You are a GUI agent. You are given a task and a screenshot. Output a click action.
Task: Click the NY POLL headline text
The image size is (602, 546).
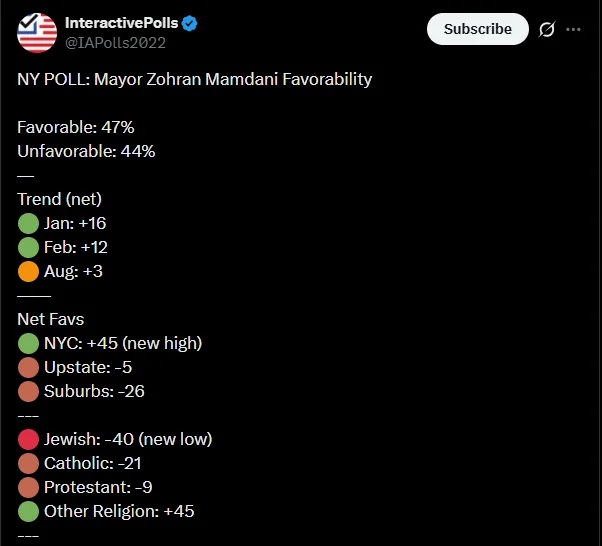[195, 79]
